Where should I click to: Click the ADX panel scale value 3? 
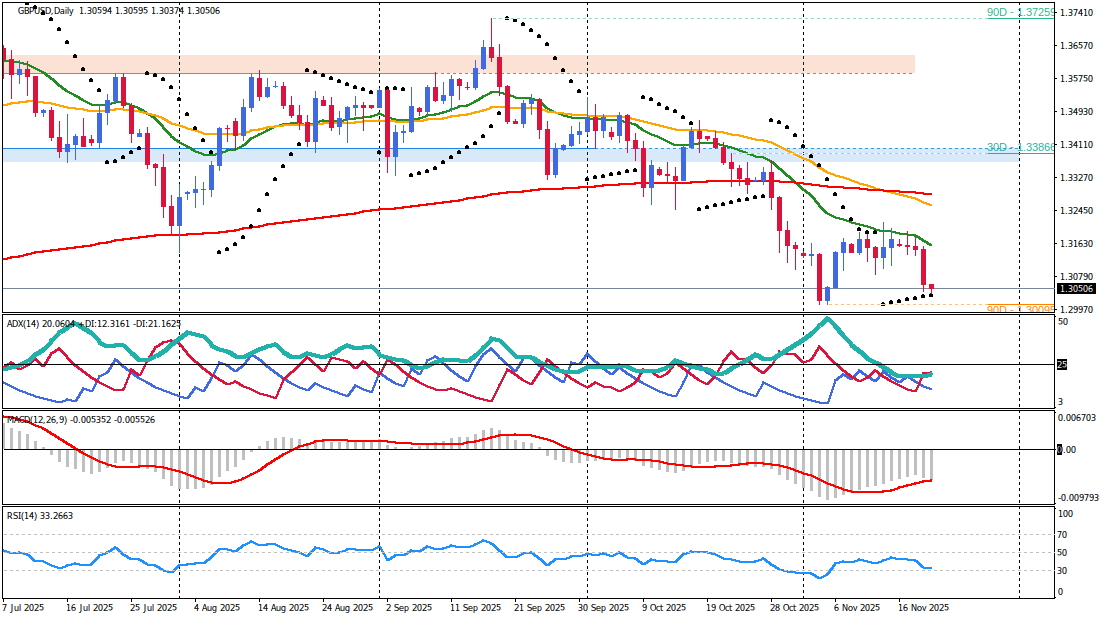tap(1061, 401)
